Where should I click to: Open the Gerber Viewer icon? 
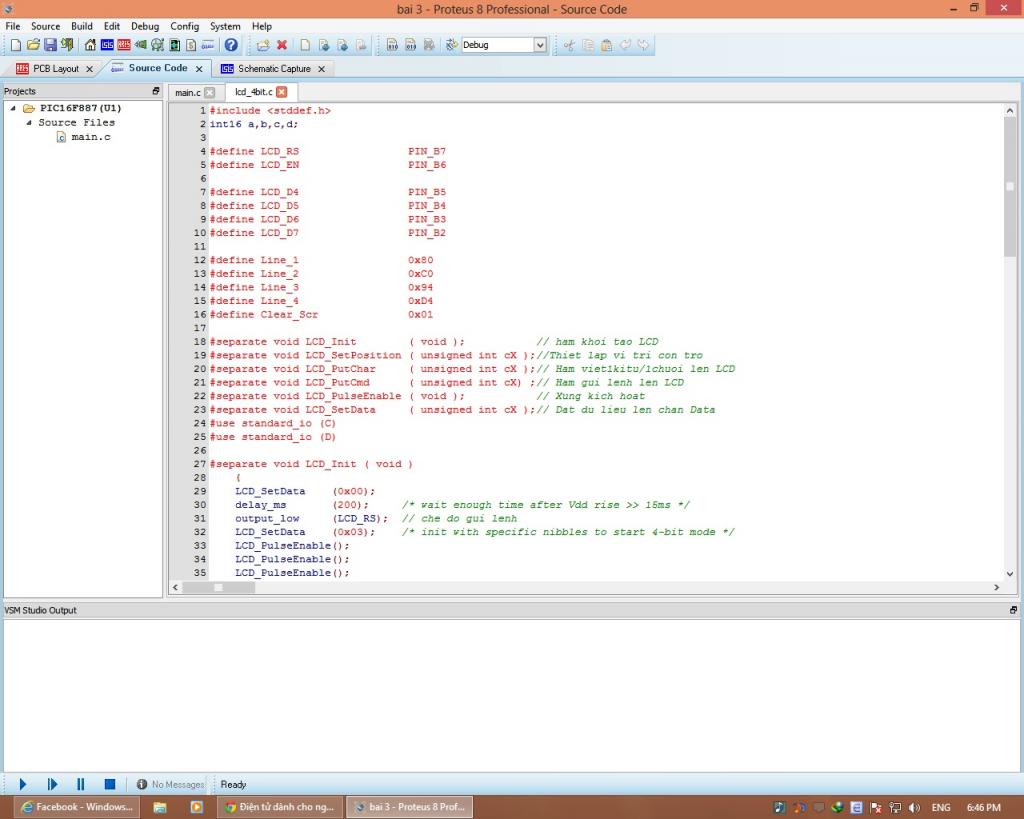click(157, 45)
